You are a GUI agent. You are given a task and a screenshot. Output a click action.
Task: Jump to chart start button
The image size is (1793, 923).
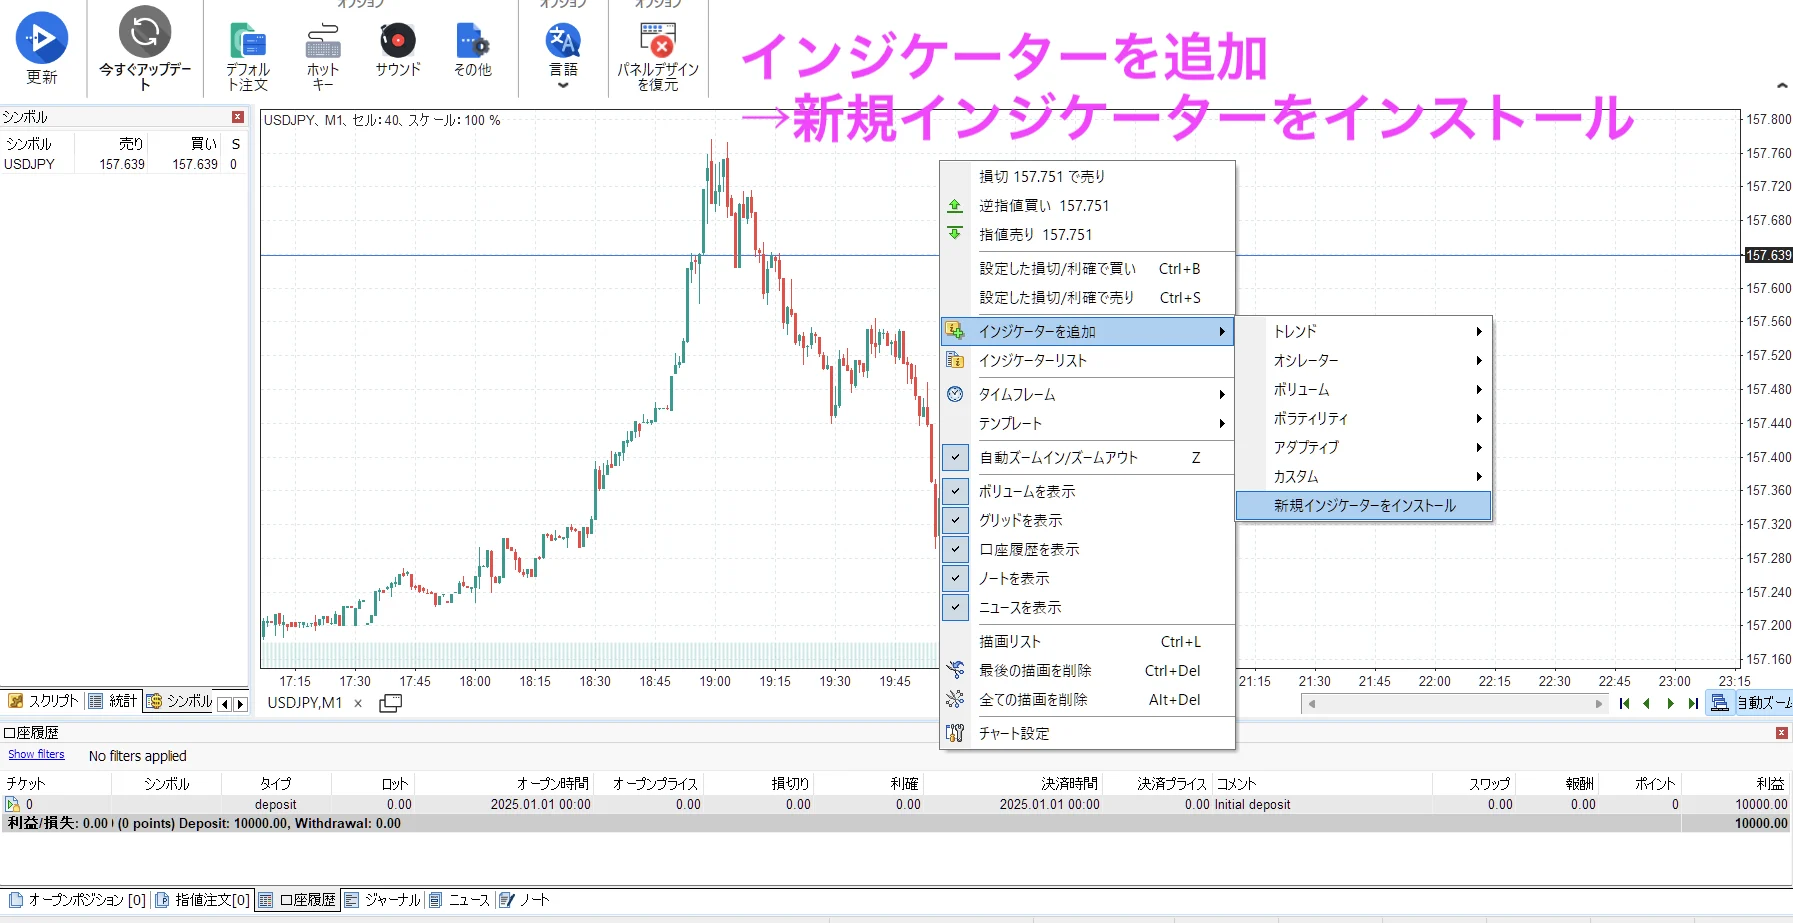point(1624,703)
